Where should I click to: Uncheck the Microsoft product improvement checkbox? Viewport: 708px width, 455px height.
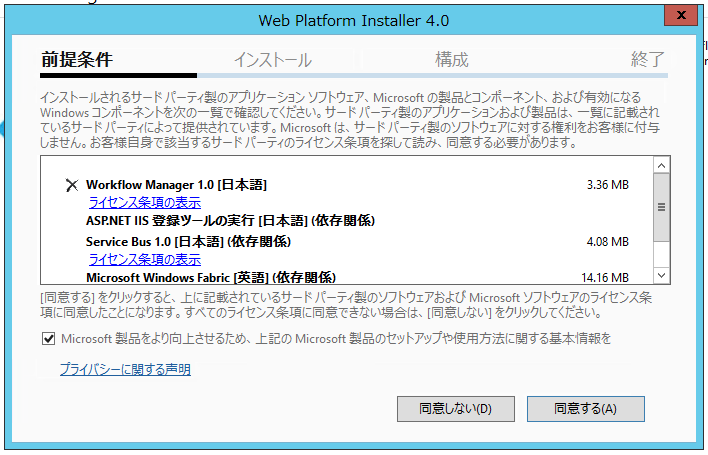48,339
